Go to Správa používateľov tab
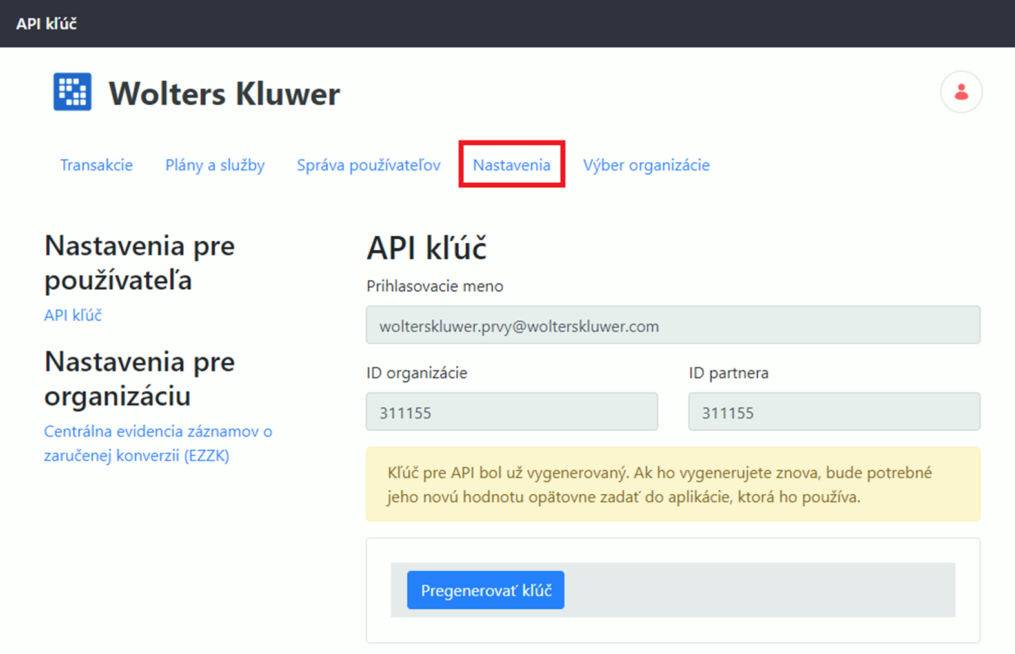 tap(368, 165)
